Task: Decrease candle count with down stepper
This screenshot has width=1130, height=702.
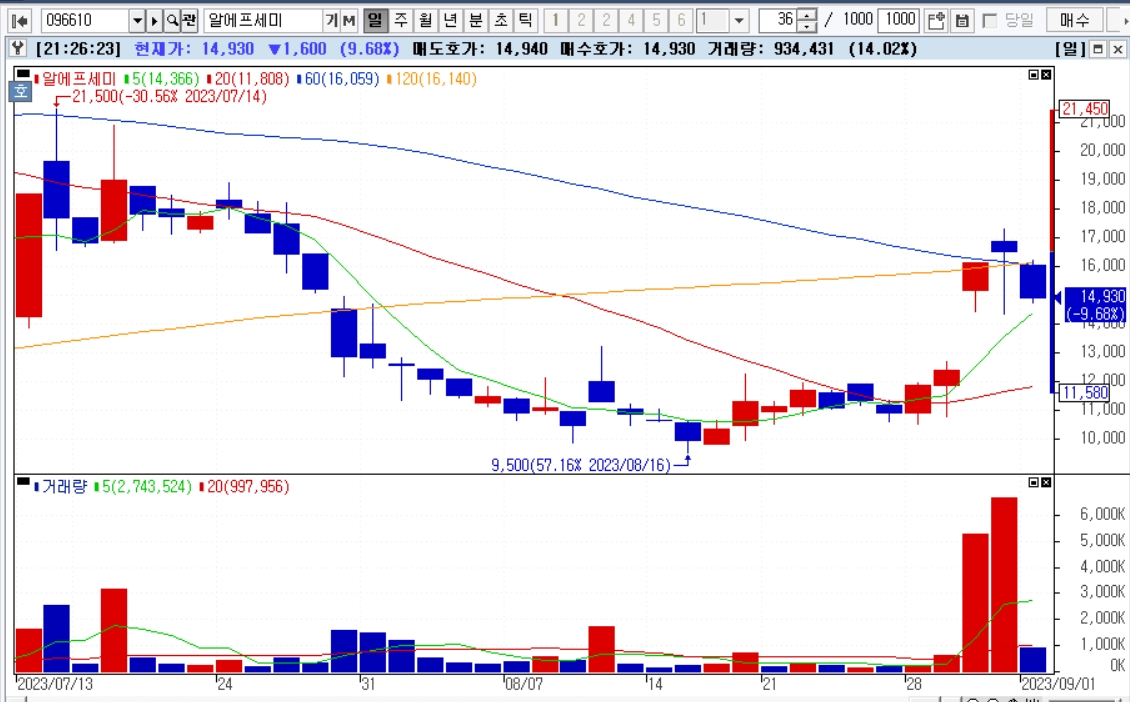Action: pyautogui.click(x=807, y=27)
